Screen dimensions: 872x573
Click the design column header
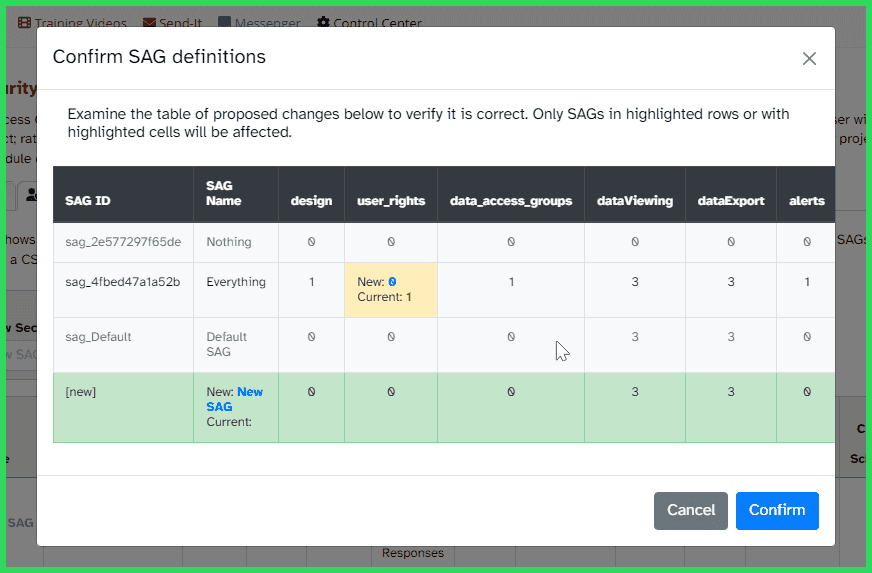pyautogui.click(x=311, y=194)
